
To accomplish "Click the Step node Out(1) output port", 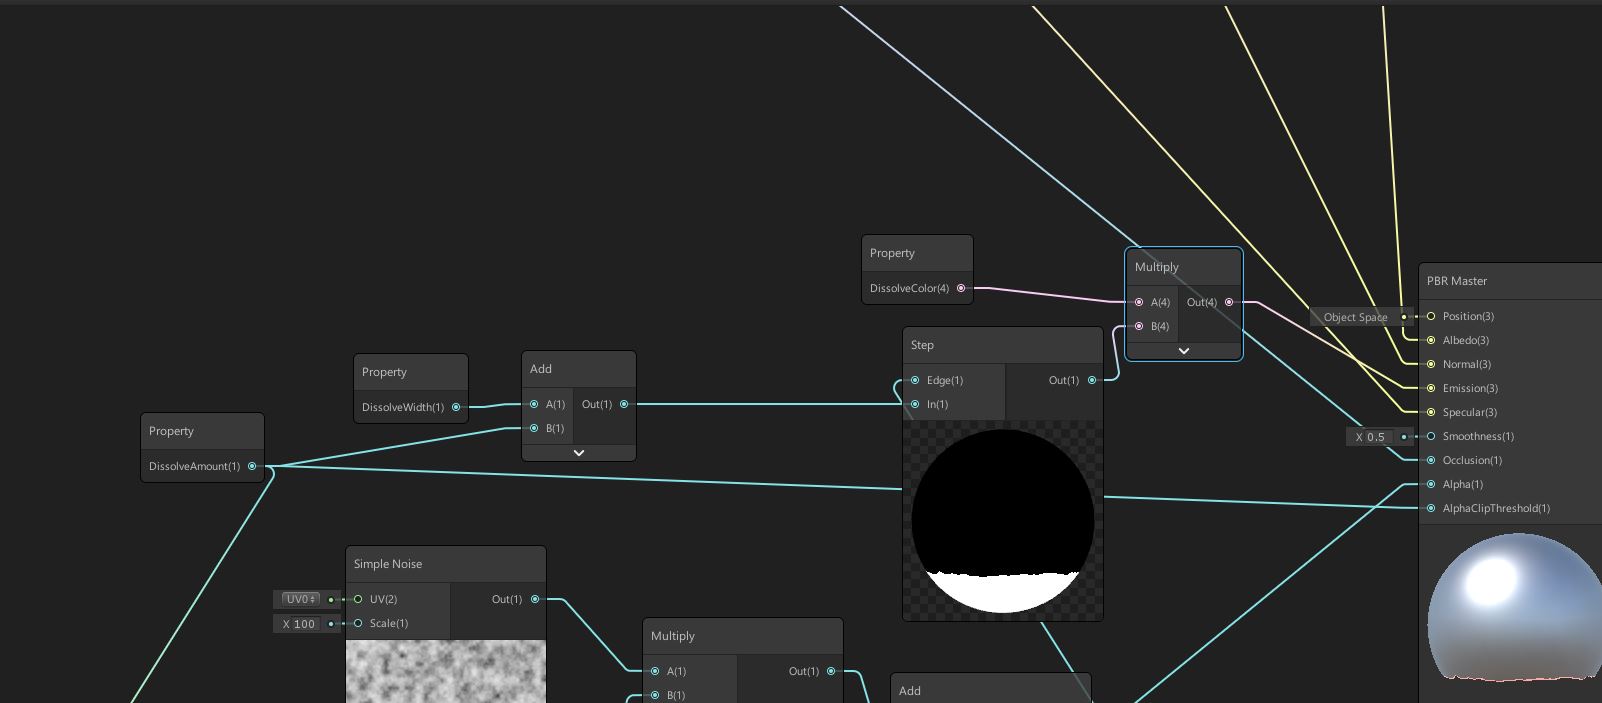I will (1091, 380).
